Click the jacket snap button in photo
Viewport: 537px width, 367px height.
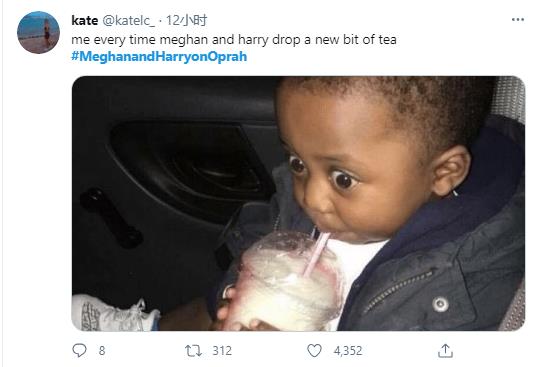440,304
